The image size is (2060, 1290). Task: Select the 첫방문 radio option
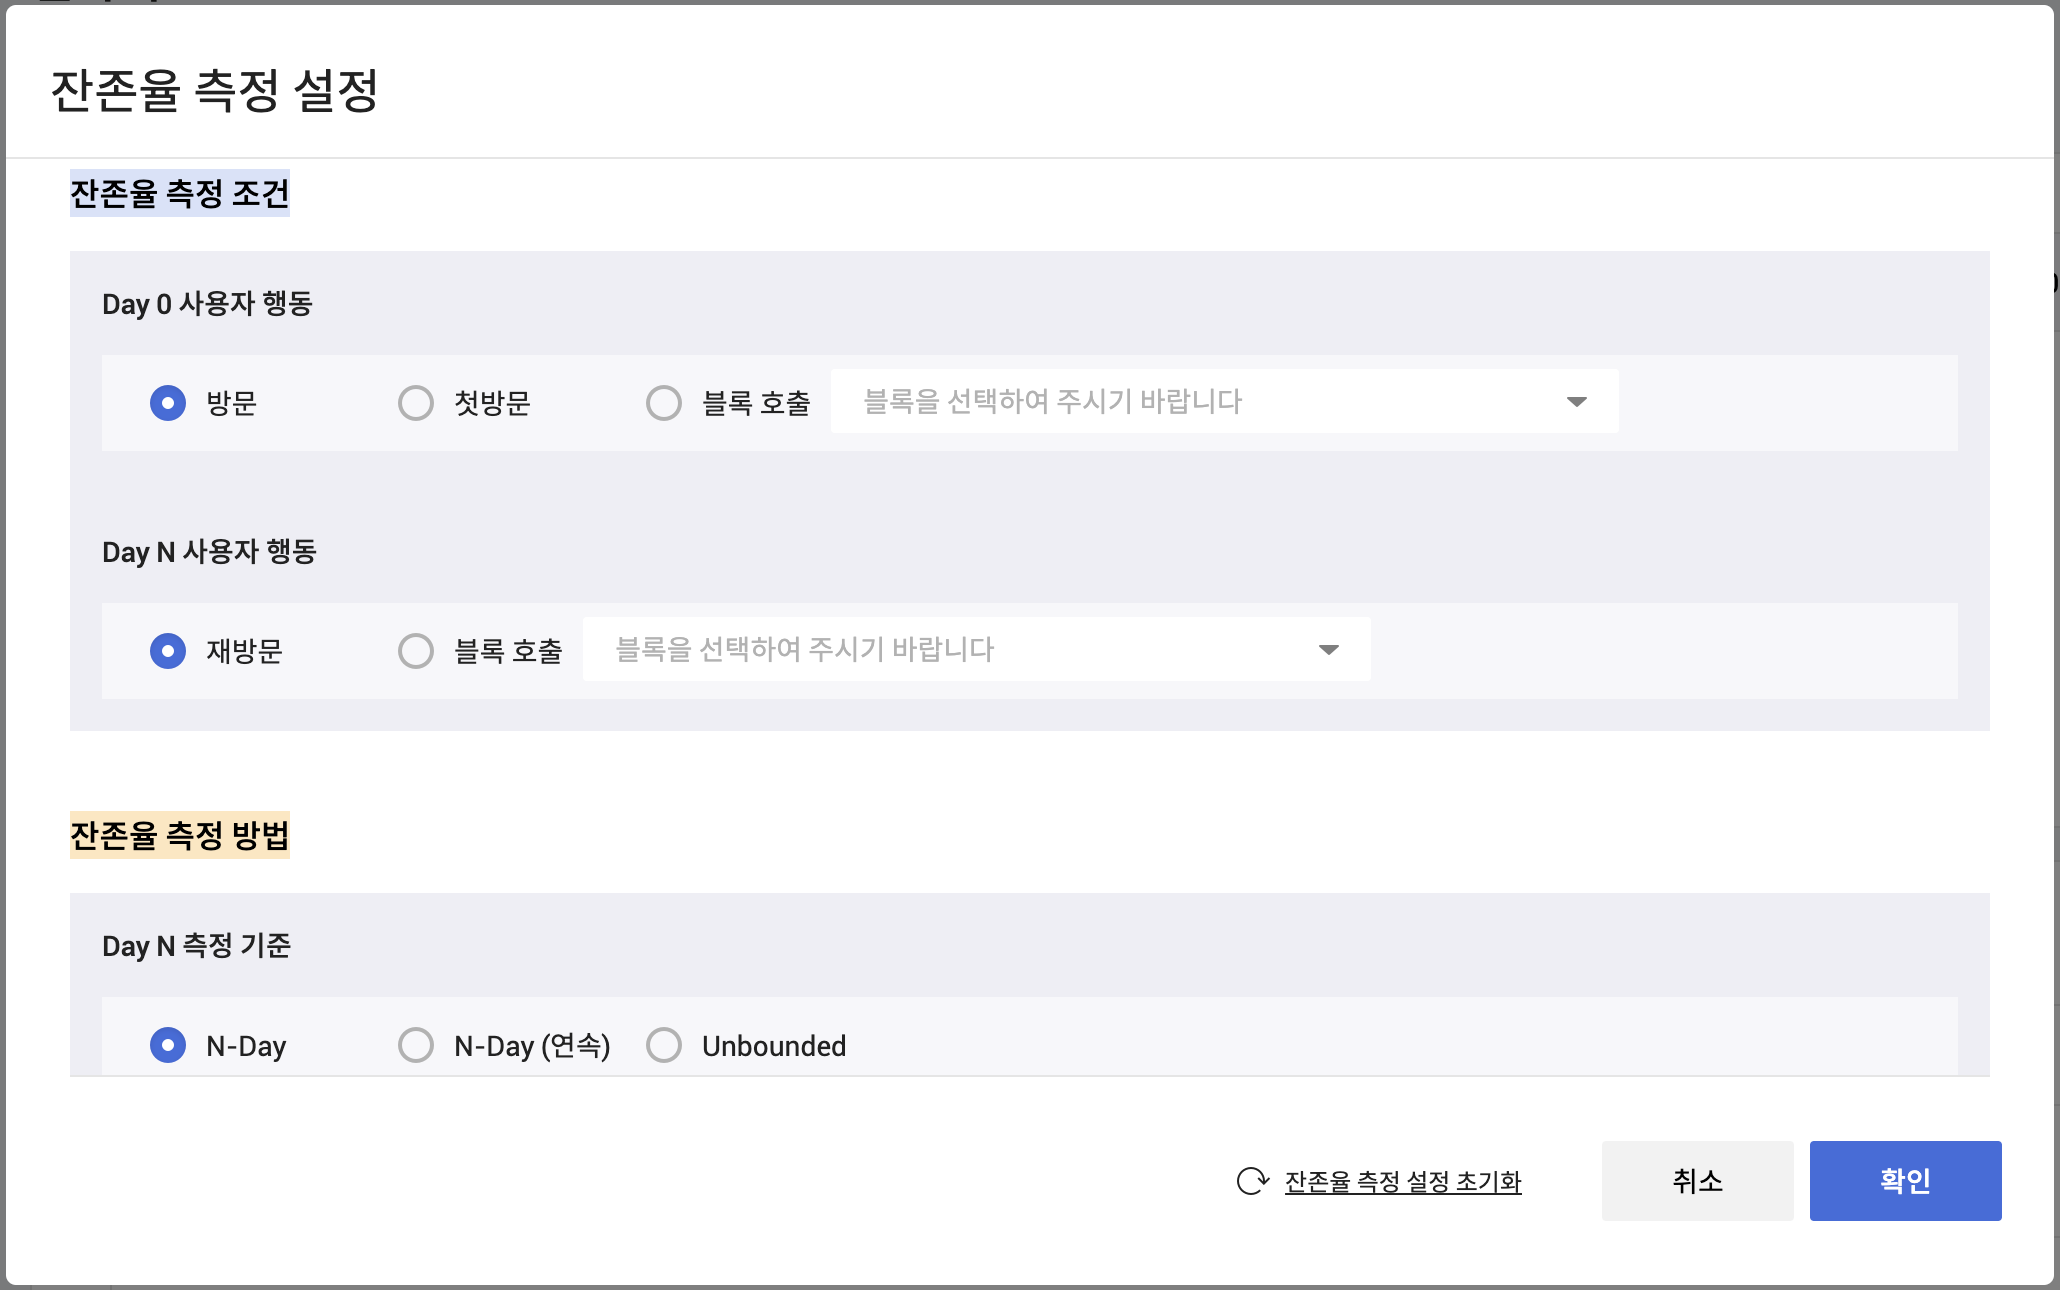point(416,403)
